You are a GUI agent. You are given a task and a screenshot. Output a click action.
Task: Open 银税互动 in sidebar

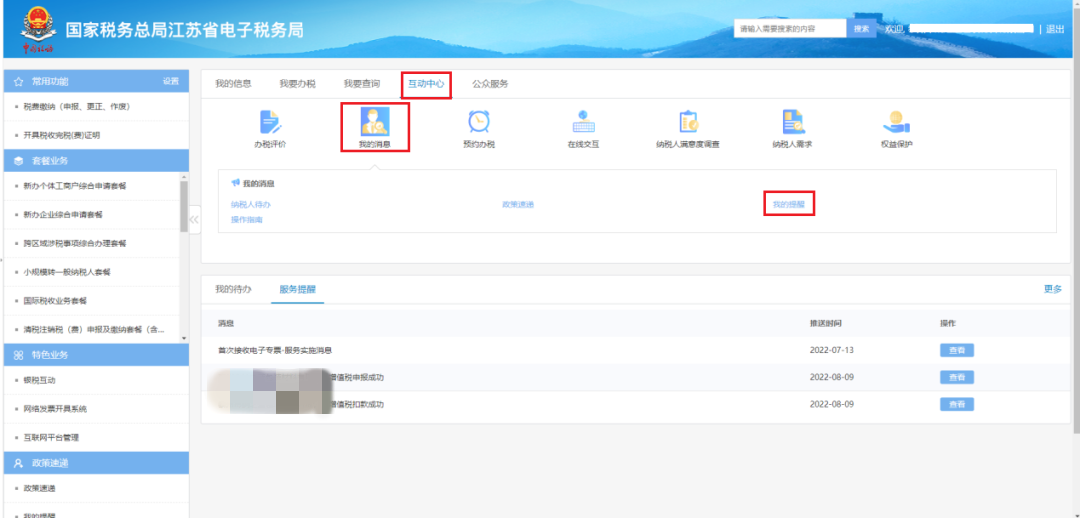39,380
